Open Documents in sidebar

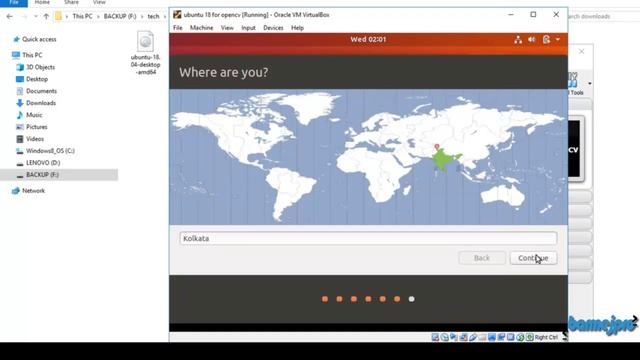click(41, 91)
